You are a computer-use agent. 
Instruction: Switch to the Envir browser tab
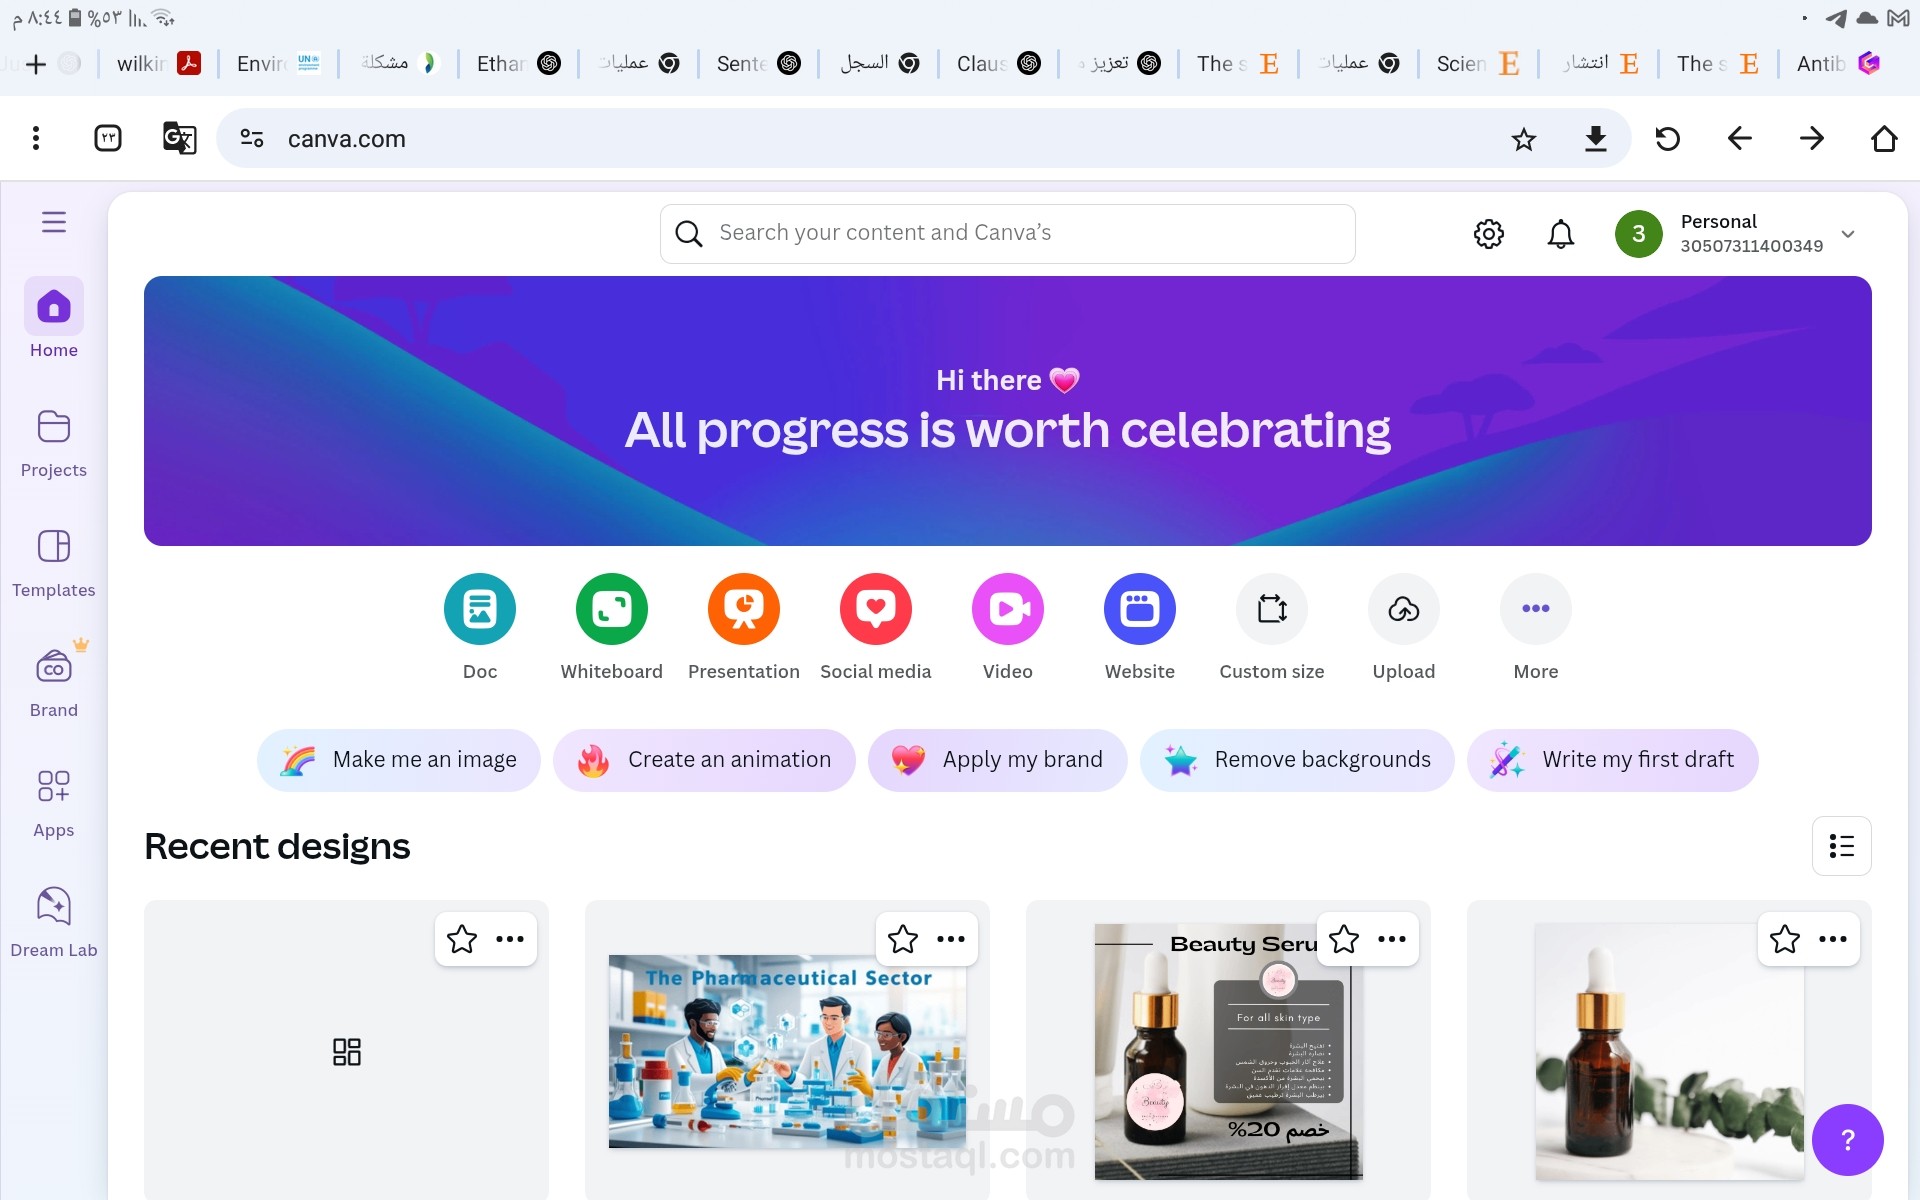(279, 64)
